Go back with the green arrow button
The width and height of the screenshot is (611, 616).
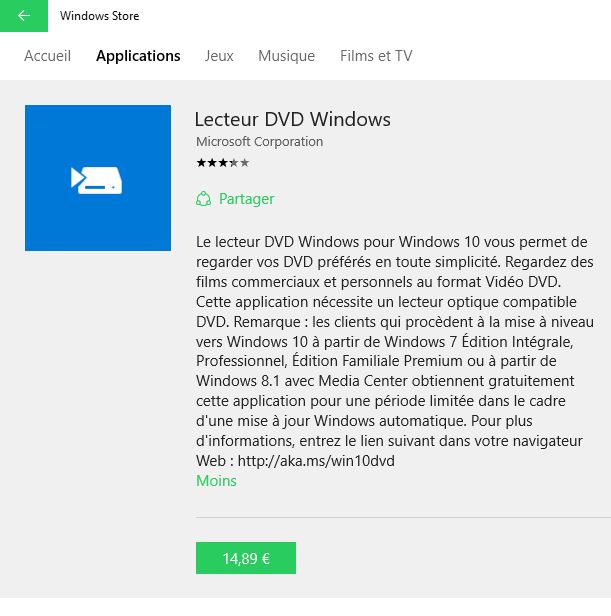pos(24,16)
